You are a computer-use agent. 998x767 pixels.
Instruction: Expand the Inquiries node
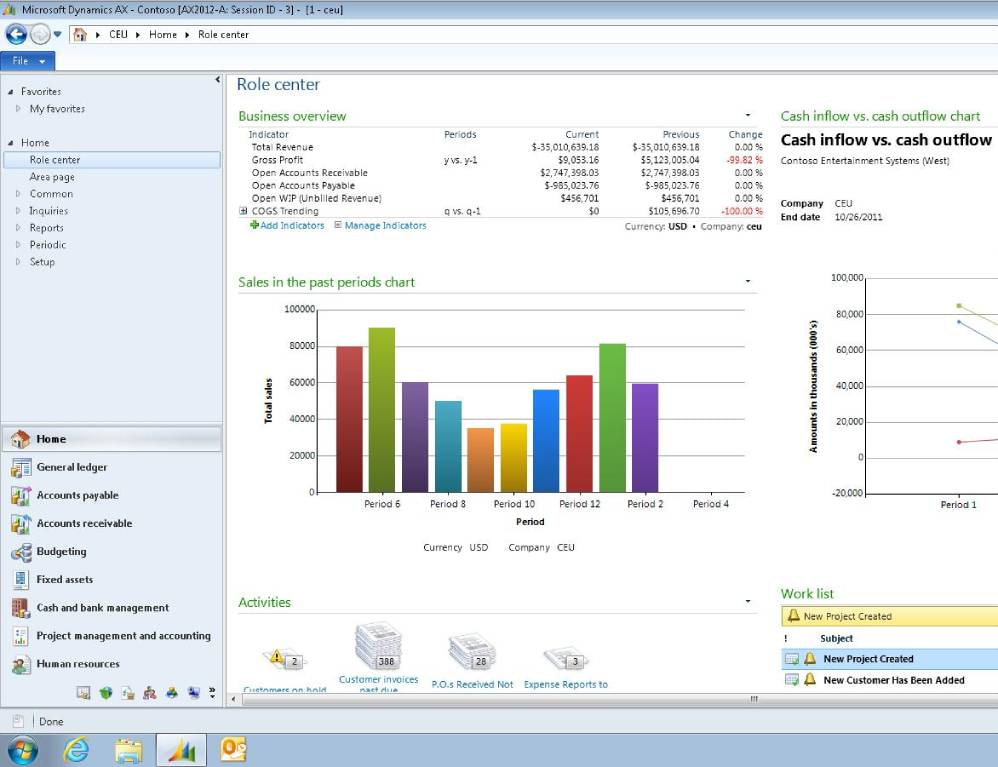tap(18, 210)
